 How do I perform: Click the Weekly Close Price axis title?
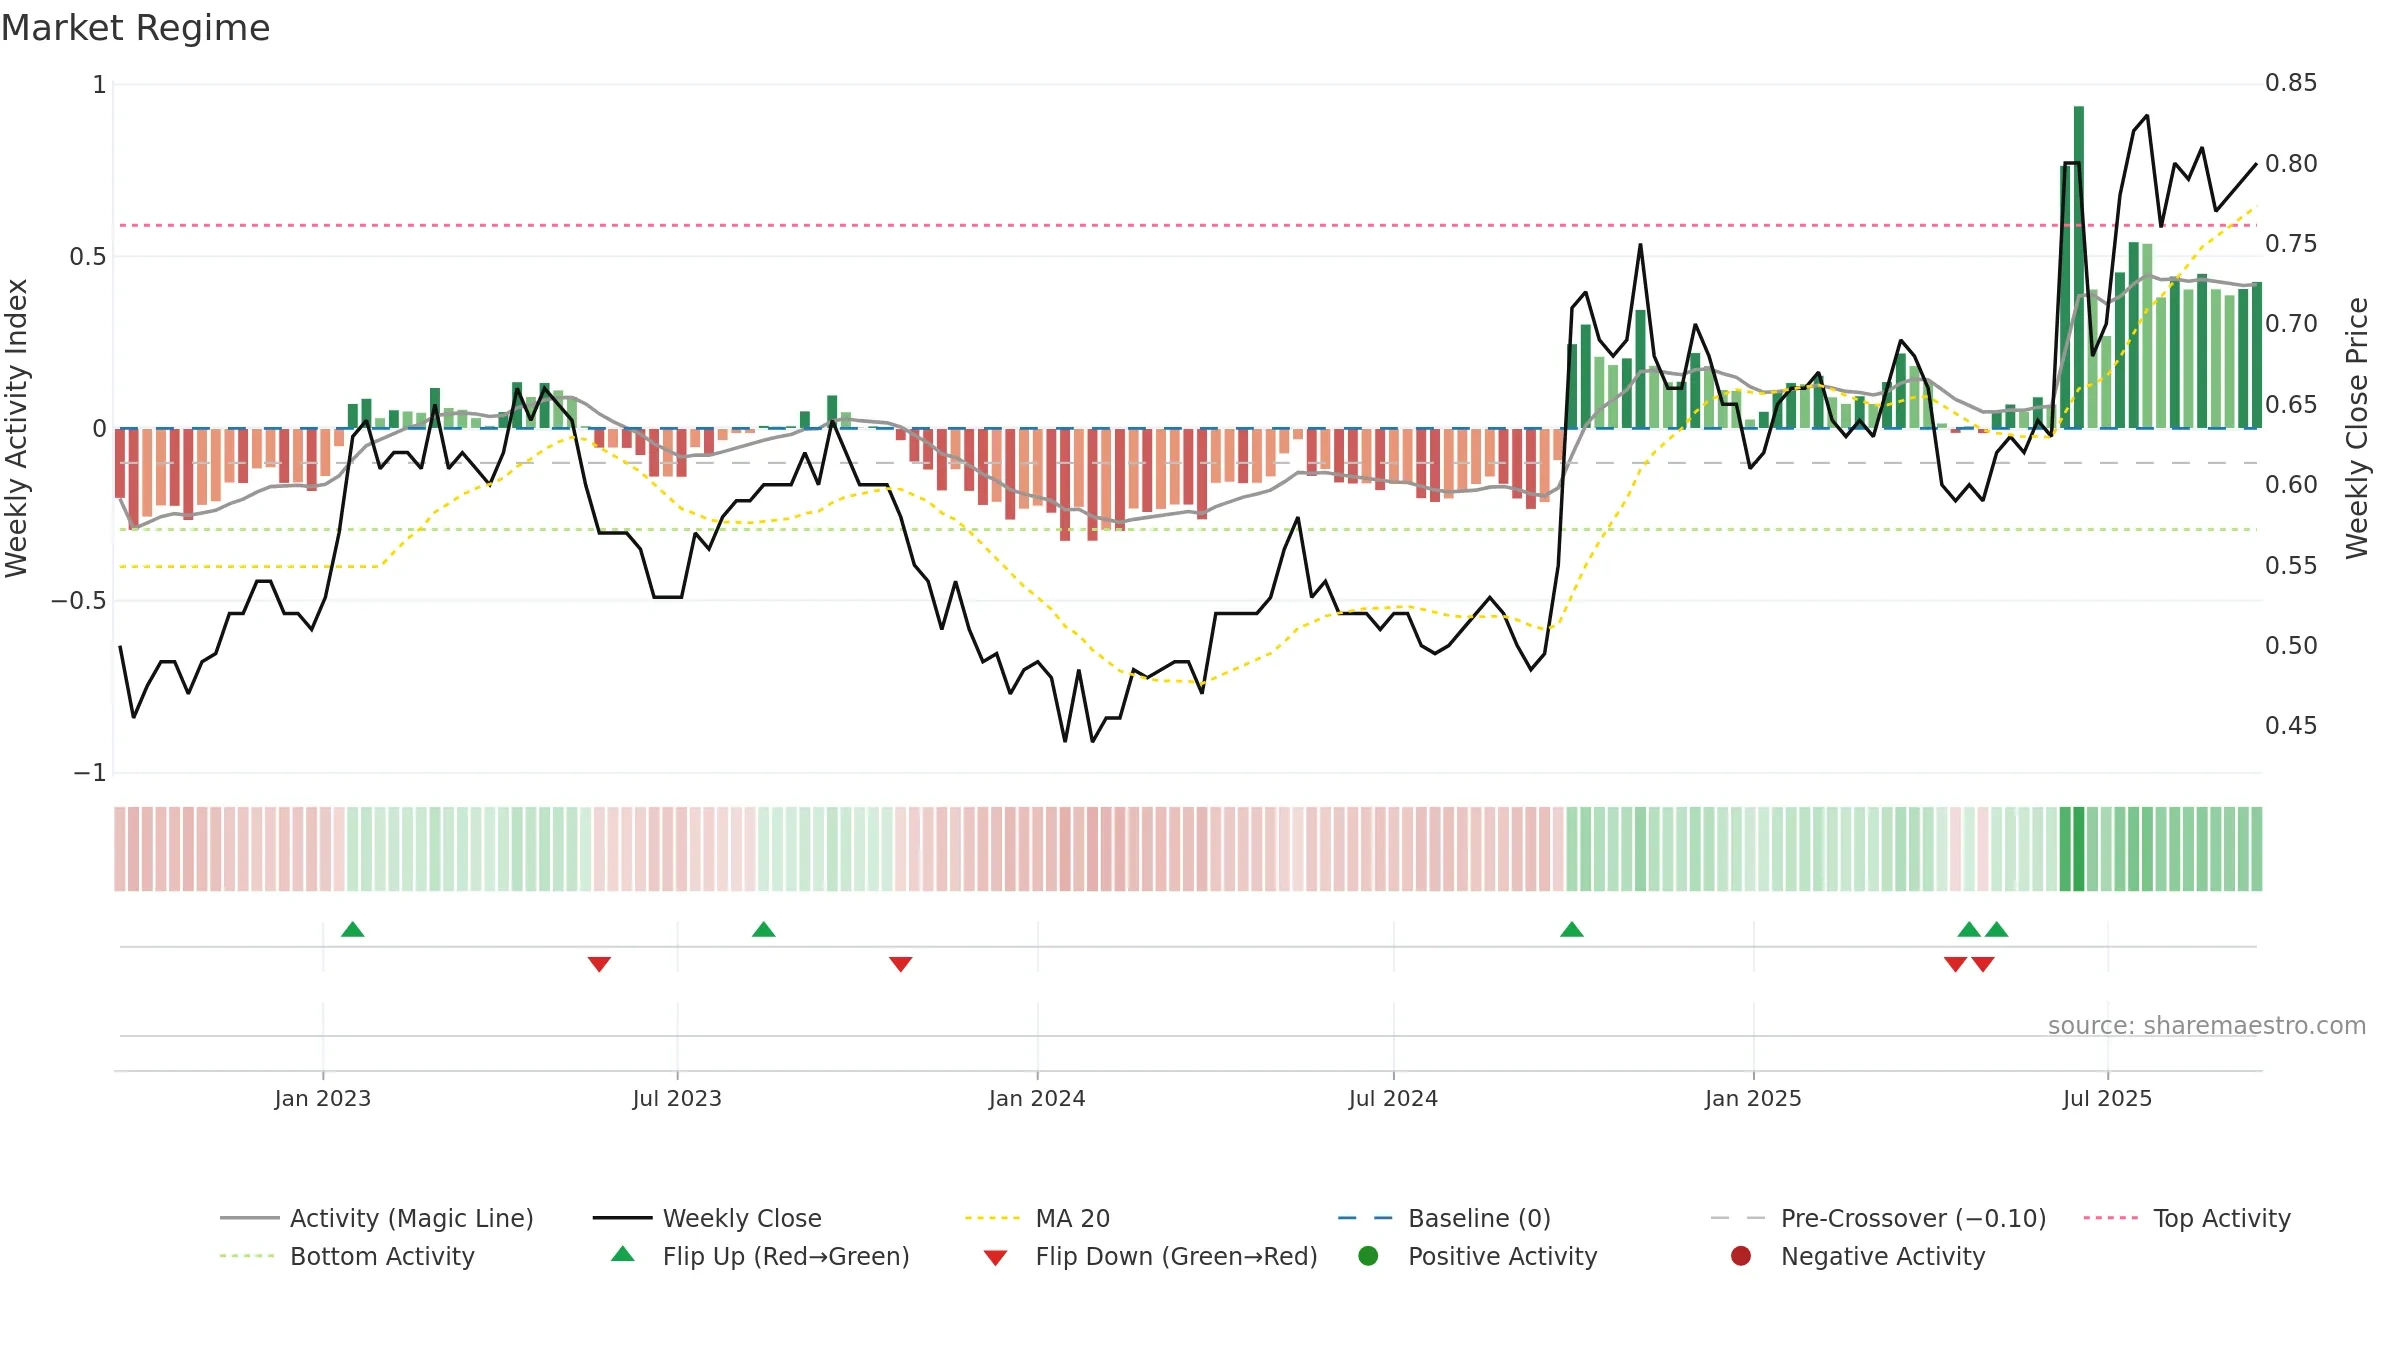2357,428
